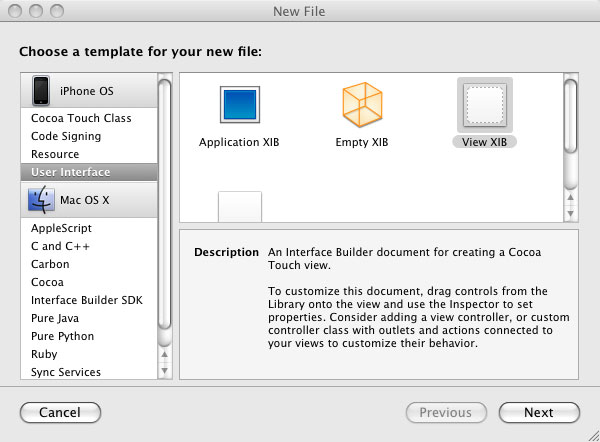Click the window resize grip corner

tap(593, 435)
